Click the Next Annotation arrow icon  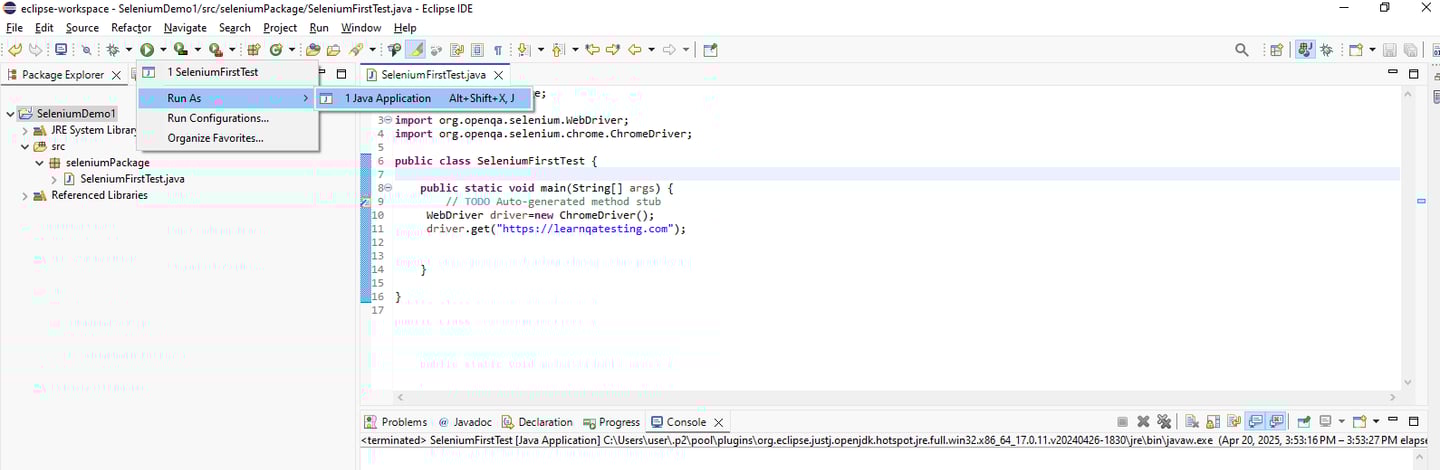(x=523, y=50)
